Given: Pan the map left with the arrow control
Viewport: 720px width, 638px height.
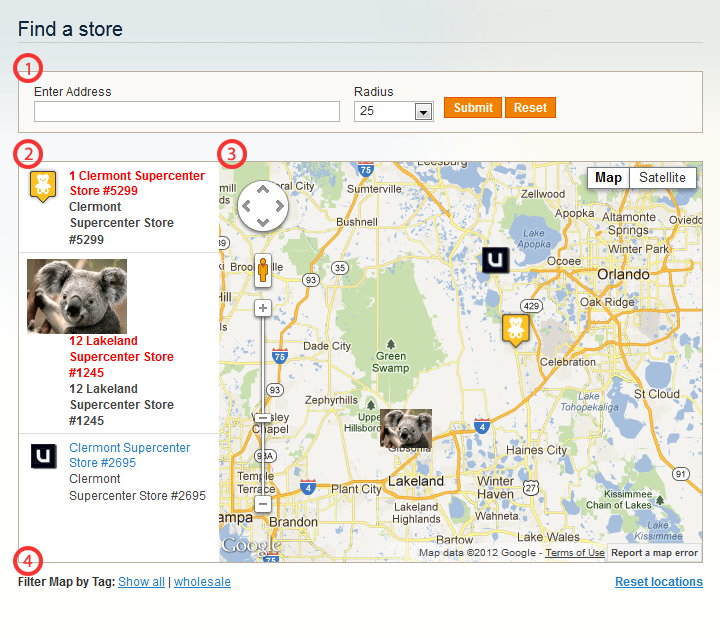Looking at the screenshot, I should coord(246,206).
